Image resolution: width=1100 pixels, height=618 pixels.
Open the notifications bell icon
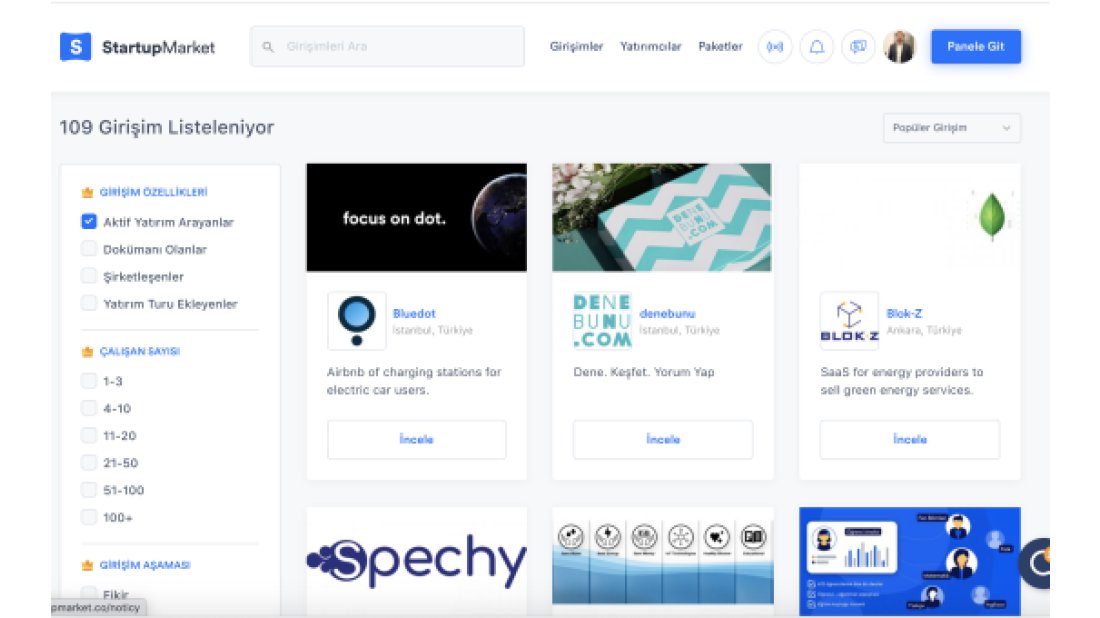[x=816, y=47]
